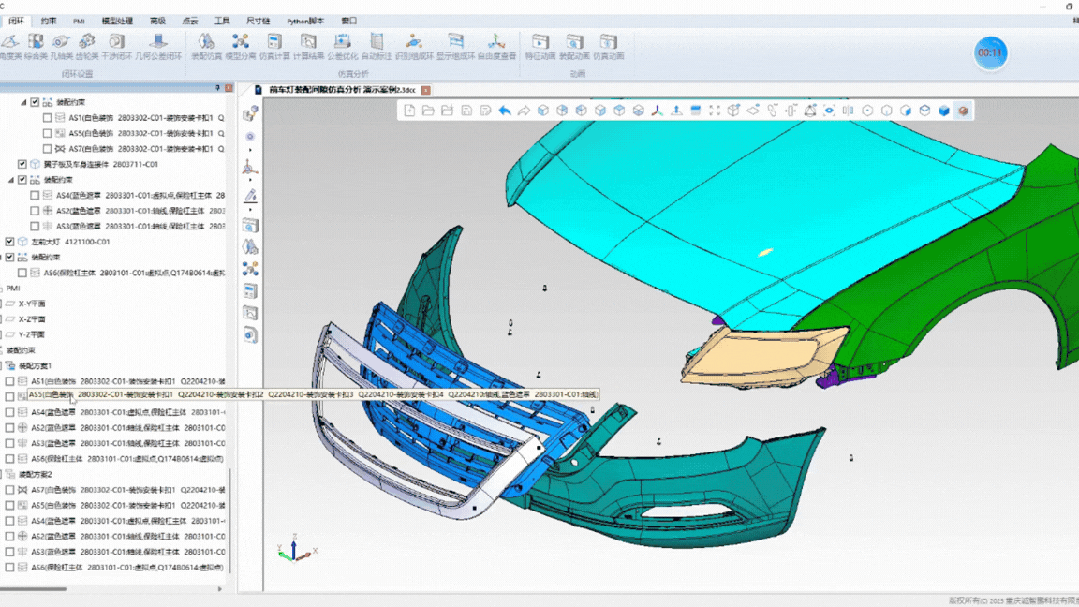
Task: Launch the 几何公差闭环 tool
Action: (x=158, y=46)
